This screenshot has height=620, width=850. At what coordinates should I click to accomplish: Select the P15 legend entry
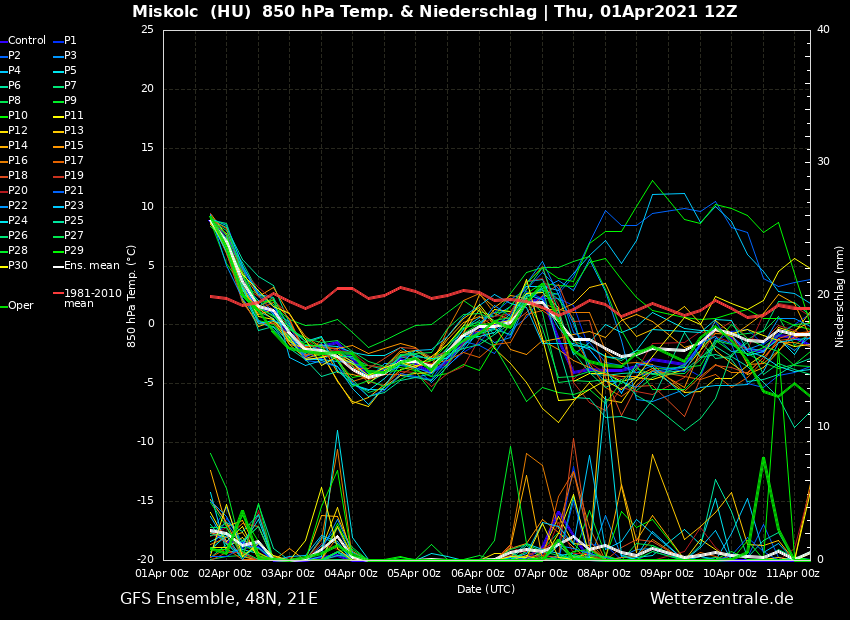74,146
